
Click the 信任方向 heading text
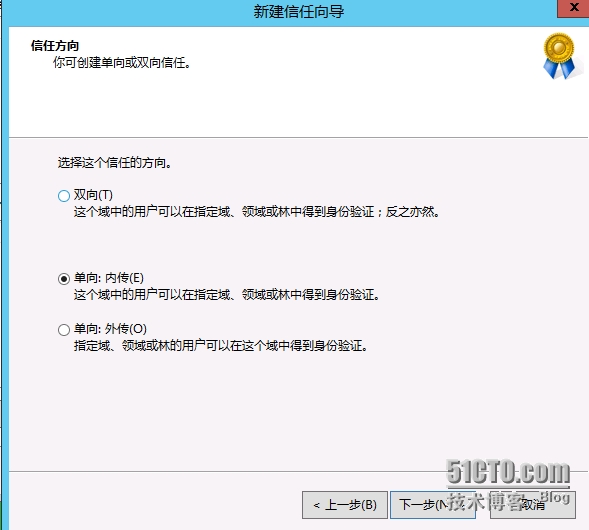[55, 46]
